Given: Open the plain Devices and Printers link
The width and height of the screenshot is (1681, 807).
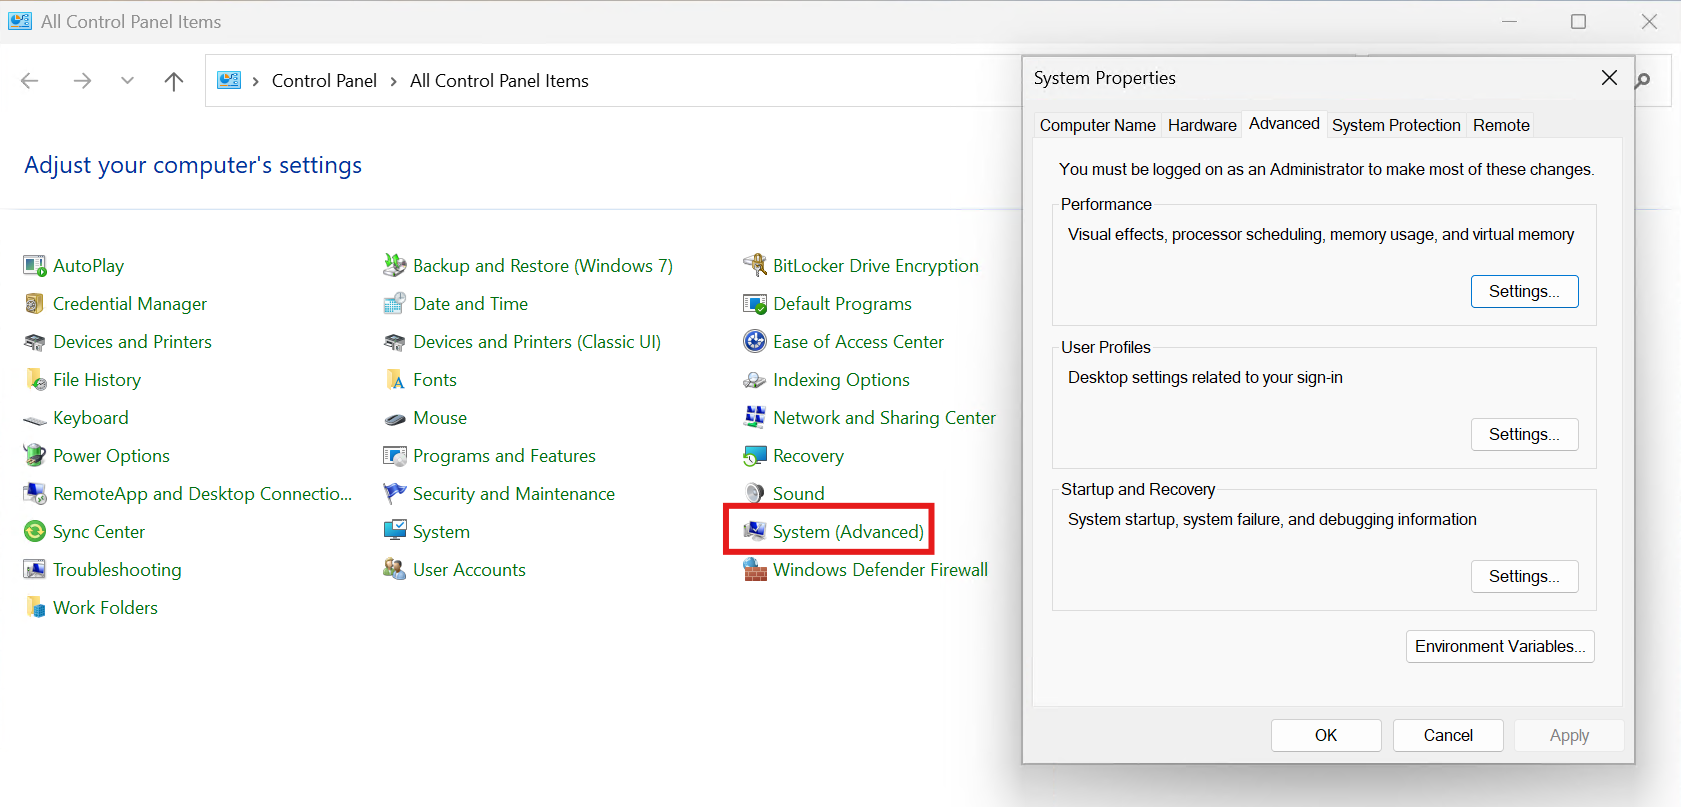Looking at the screenshot, I should (x=132, y=342).
